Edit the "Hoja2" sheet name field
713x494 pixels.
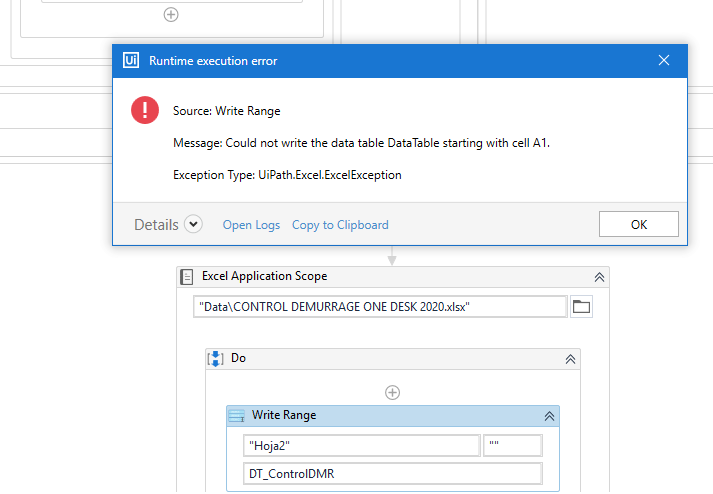361,445
